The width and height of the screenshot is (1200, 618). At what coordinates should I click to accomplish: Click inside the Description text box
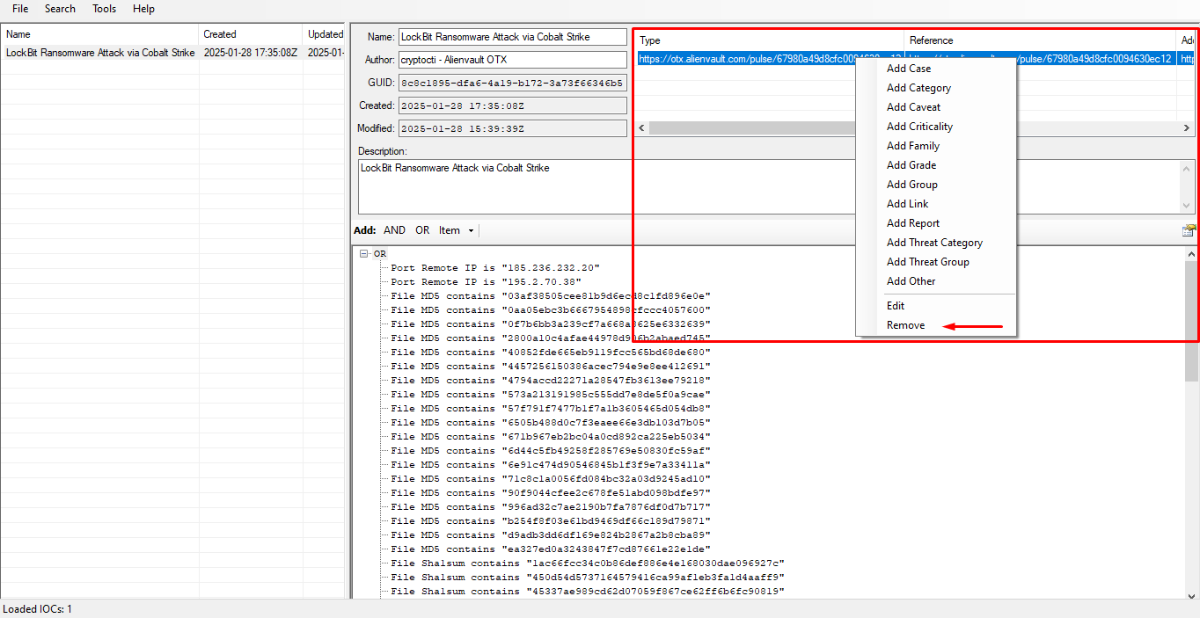click(769, 186)
